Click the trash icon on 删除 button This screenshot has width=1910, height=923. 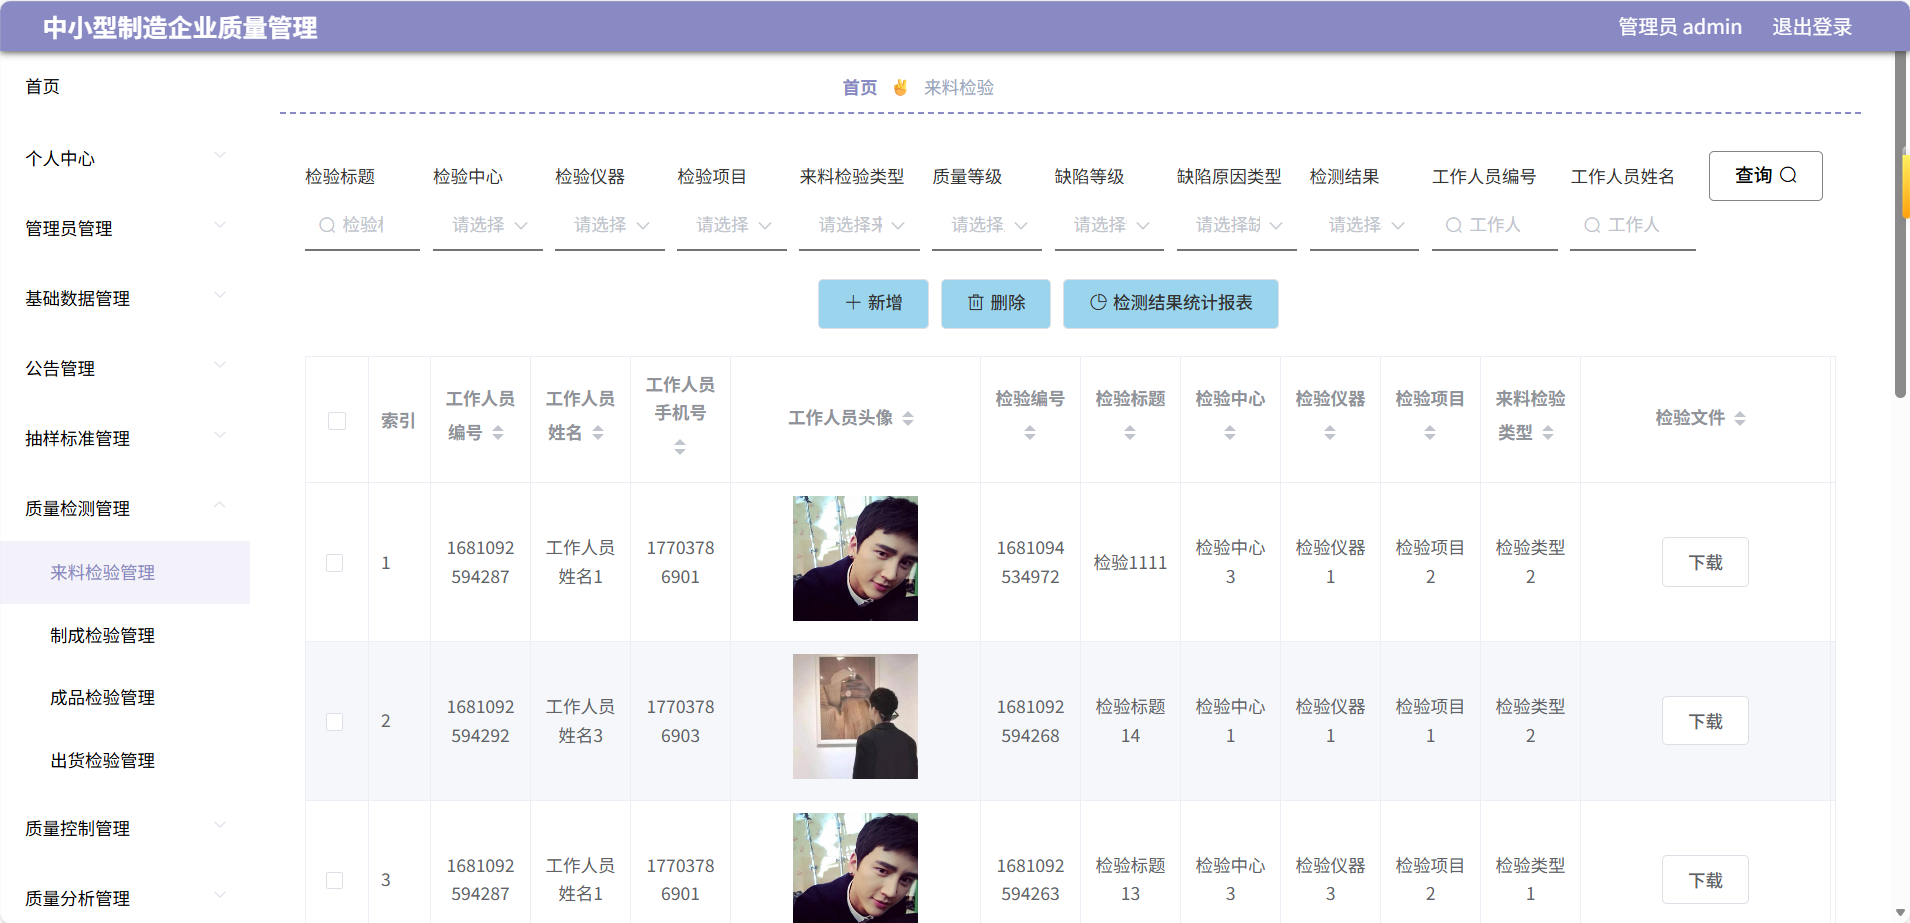976,302
